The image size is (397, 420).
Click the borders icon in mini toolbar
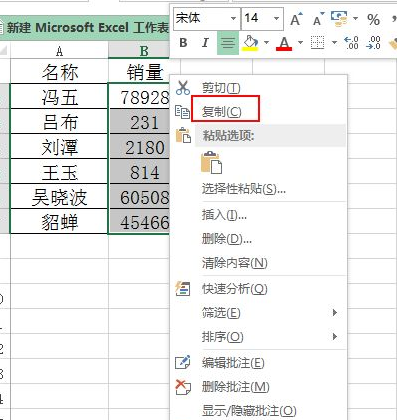pyautogui.click(x=317, y=43)
